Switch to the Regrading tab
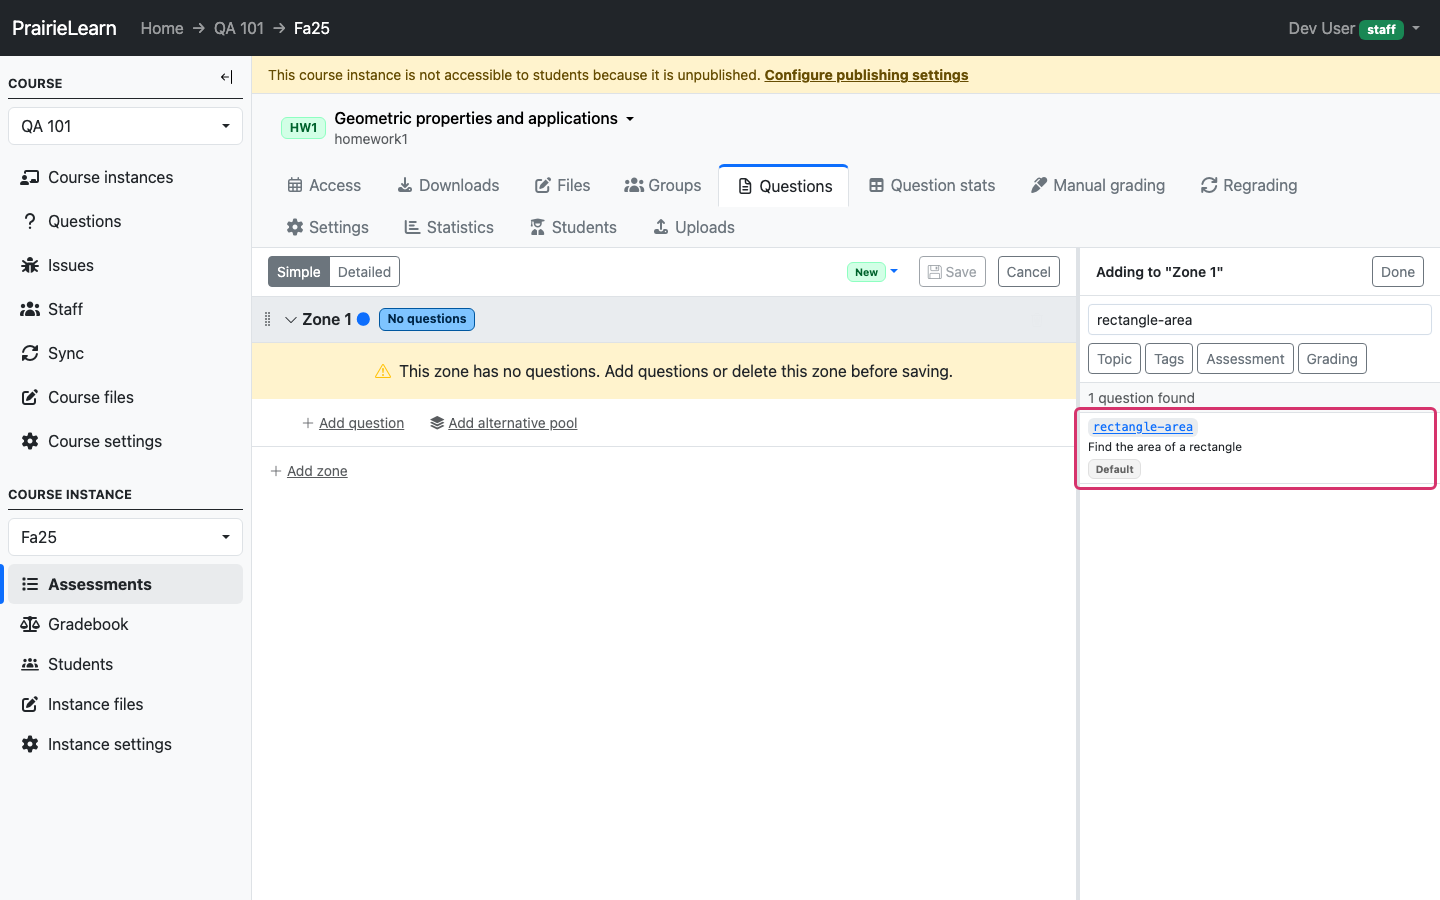This screenshot has width=1440, height=900. click(1249, 185)
